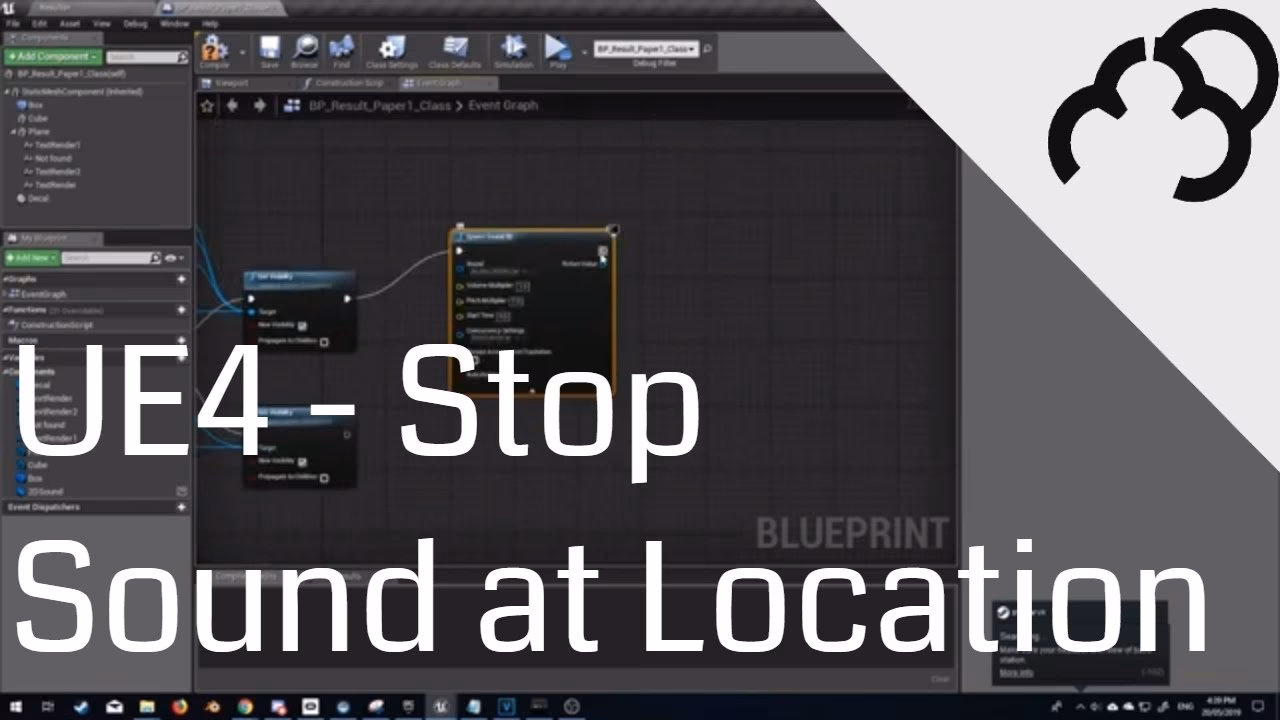Select the Box component in the tree
1280x720 pixels.
pyautogui.click(x=36, y=105)
